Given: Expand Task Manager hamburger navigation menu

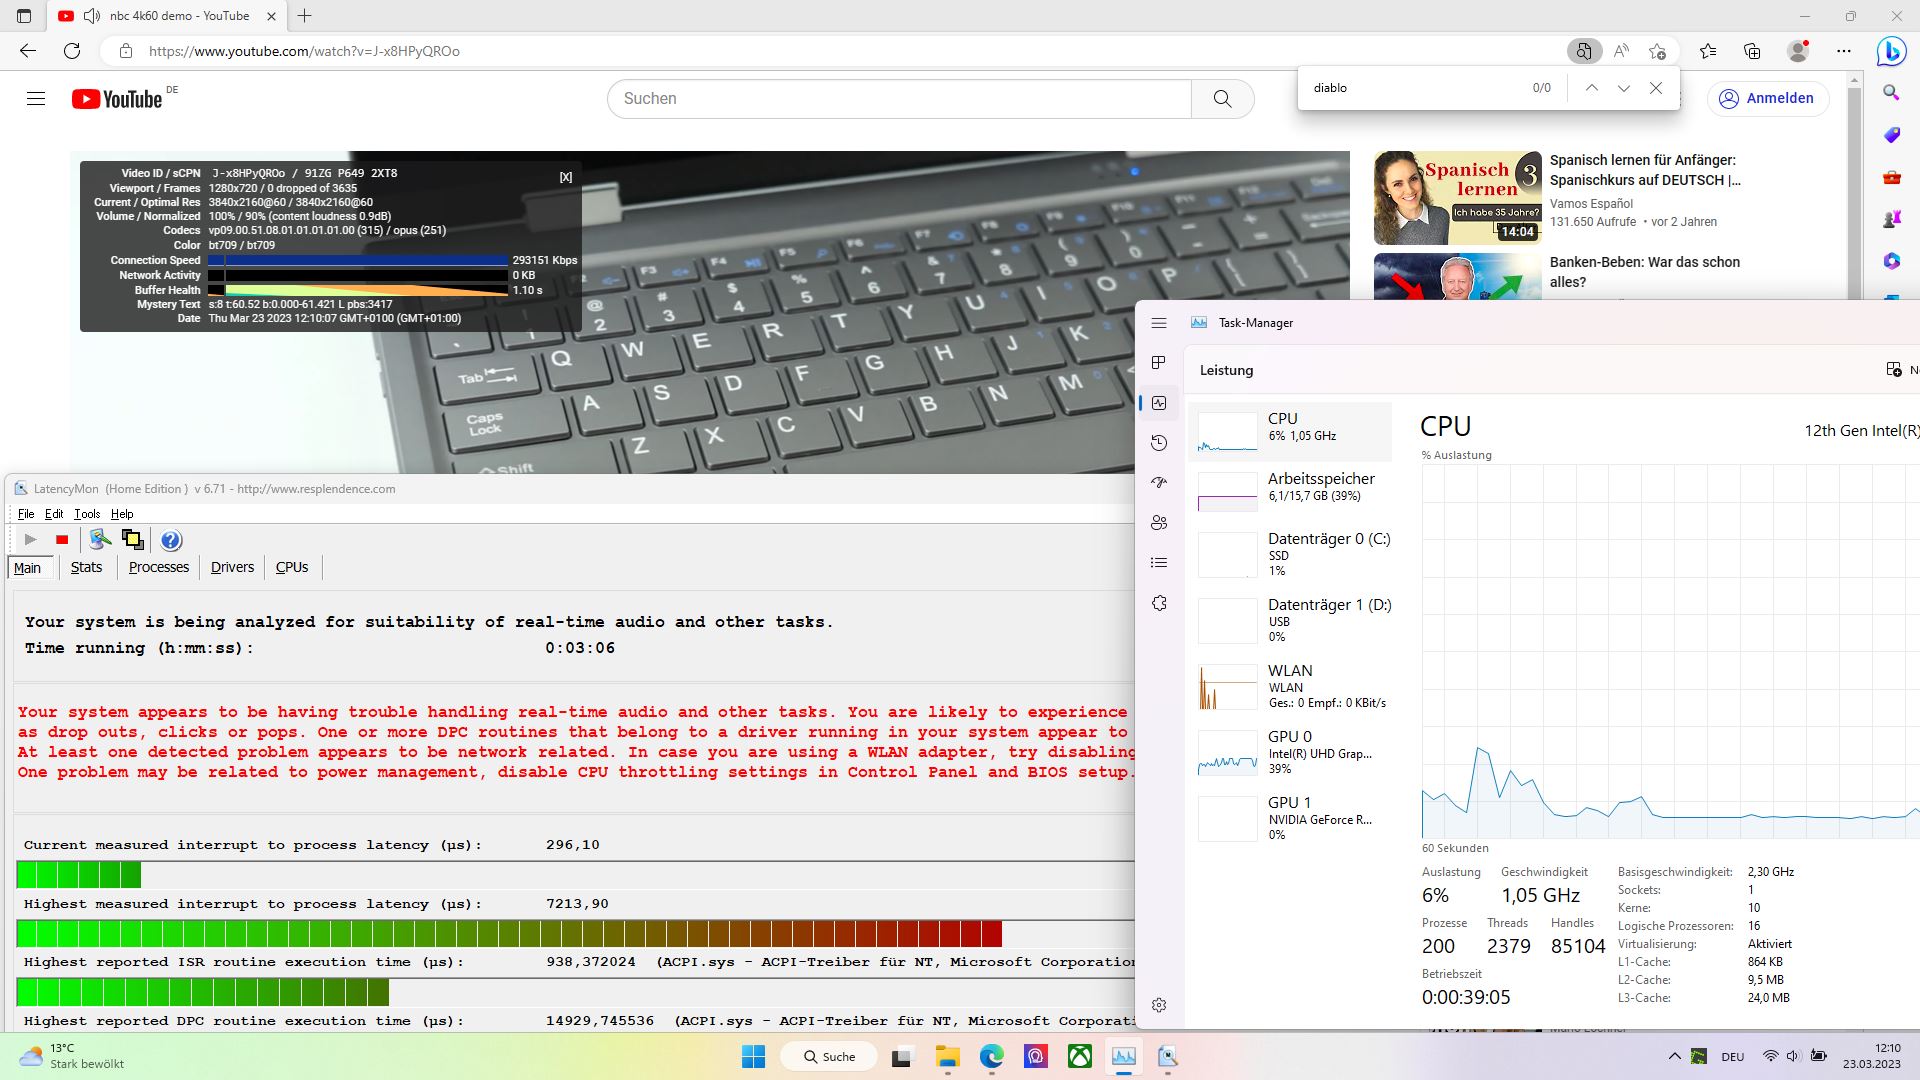Looking at the screenshot, I should coord(1159,323).
